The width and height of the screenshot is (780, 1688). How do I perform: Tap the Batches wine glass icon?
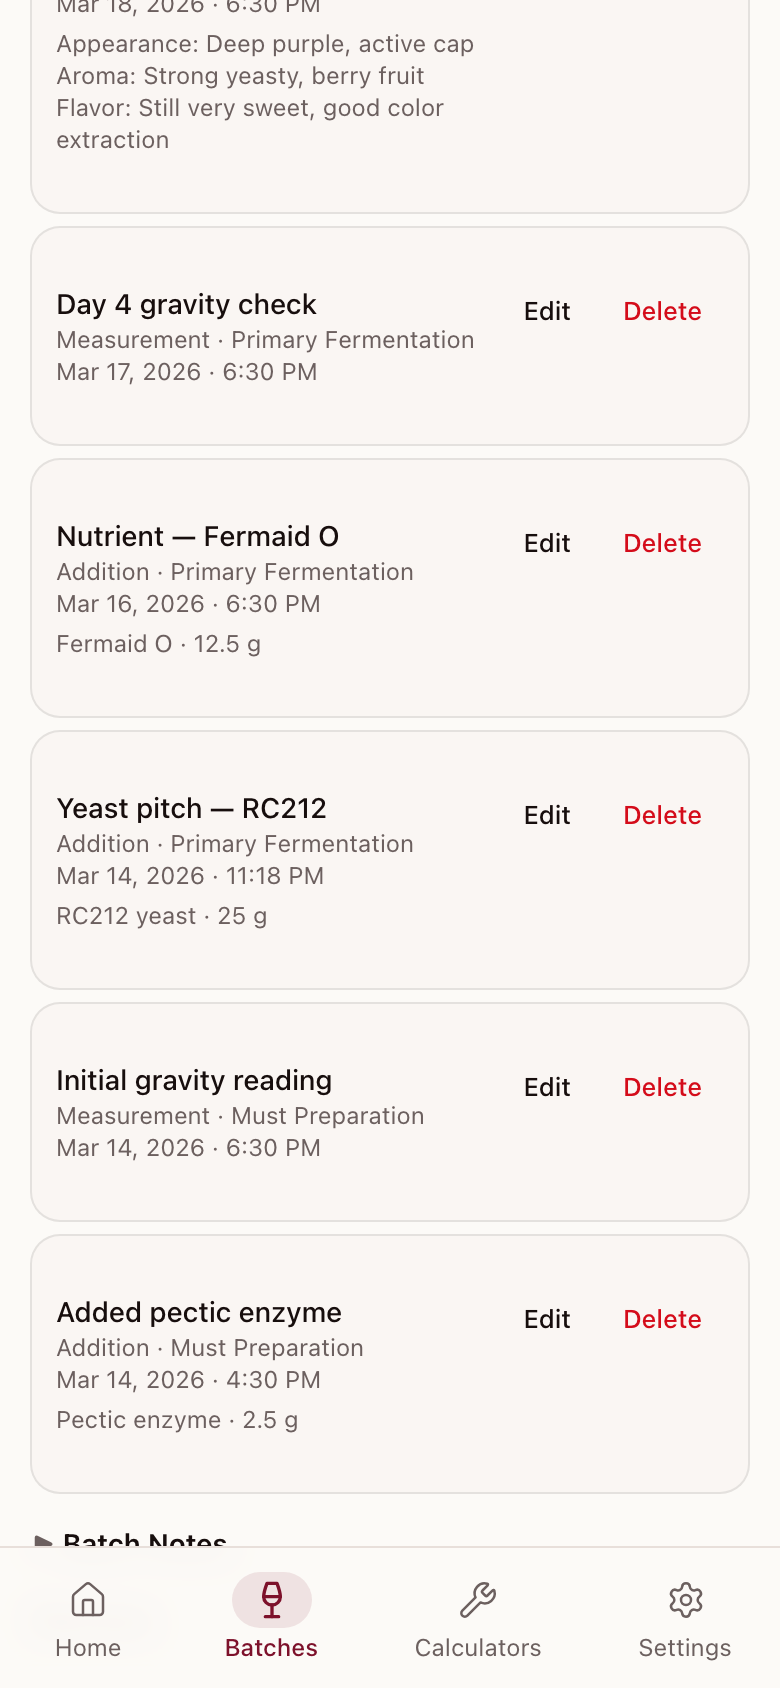click(x=271, y=1600)
